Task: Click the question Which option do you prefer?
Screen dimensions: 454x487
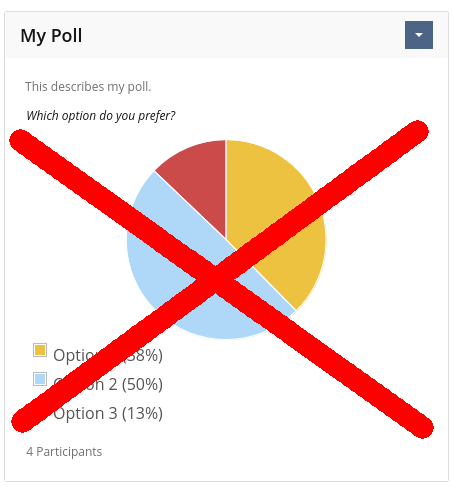Action: click(101, 116)
